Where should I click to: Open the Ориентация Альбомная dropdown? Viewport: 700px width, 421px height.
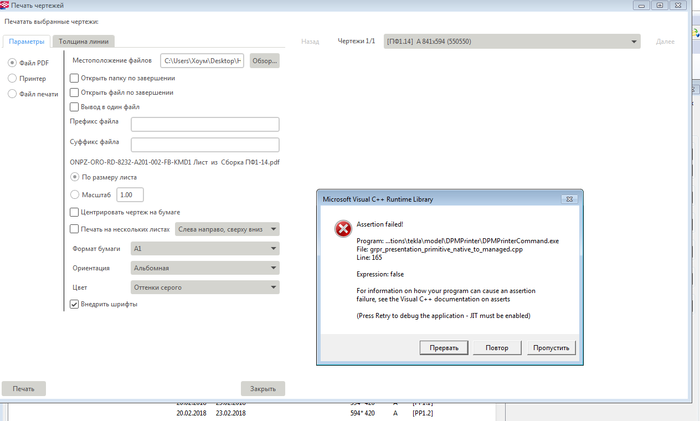(205, 268)
